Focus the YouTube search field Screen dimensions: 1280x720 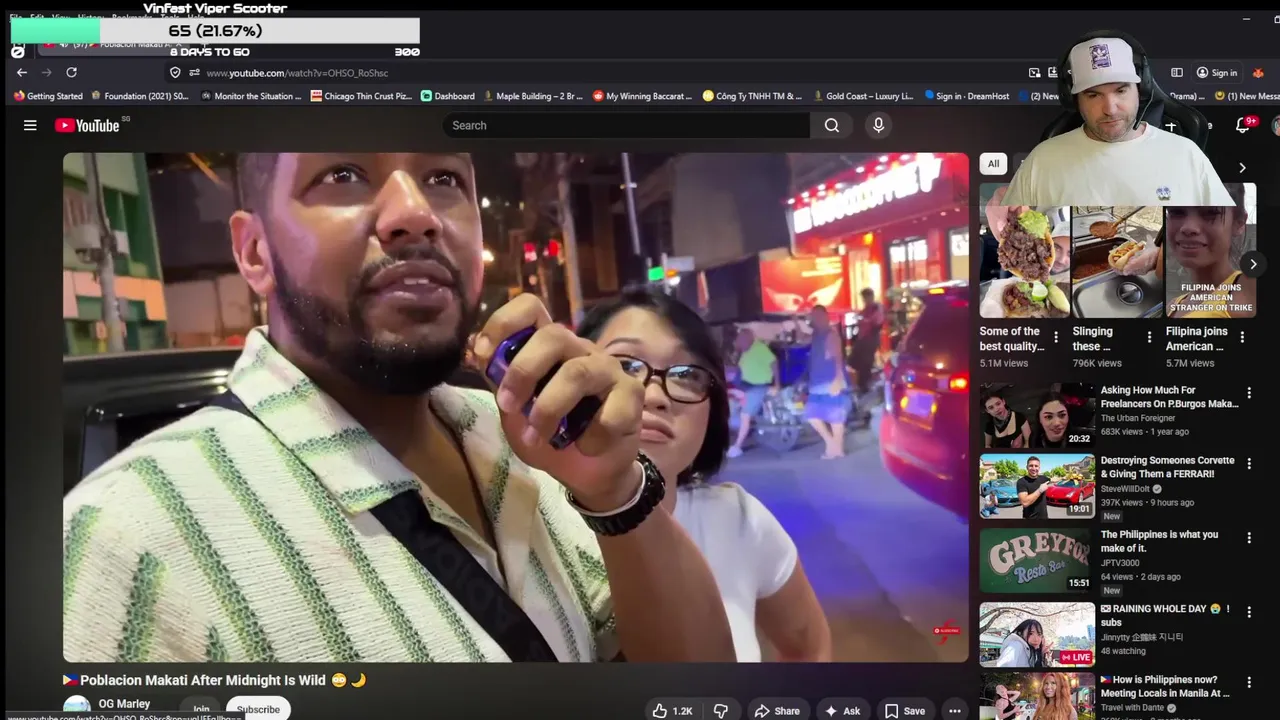pos(627,125)
